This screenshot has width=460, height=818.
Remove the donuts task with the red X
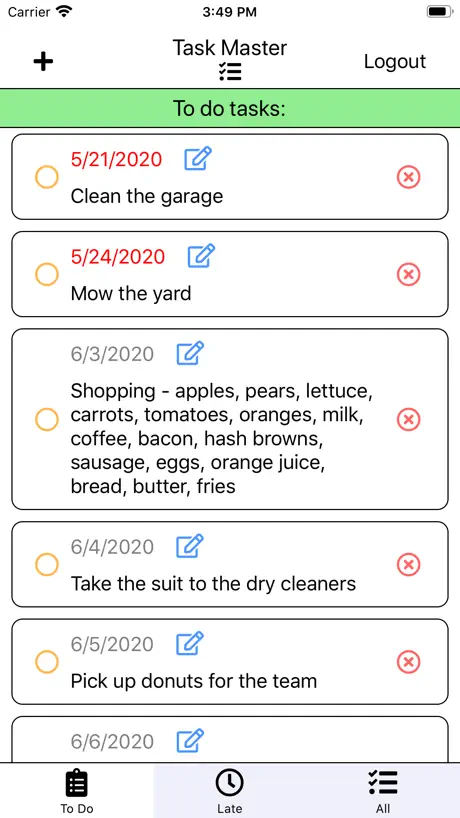[408, 662]
